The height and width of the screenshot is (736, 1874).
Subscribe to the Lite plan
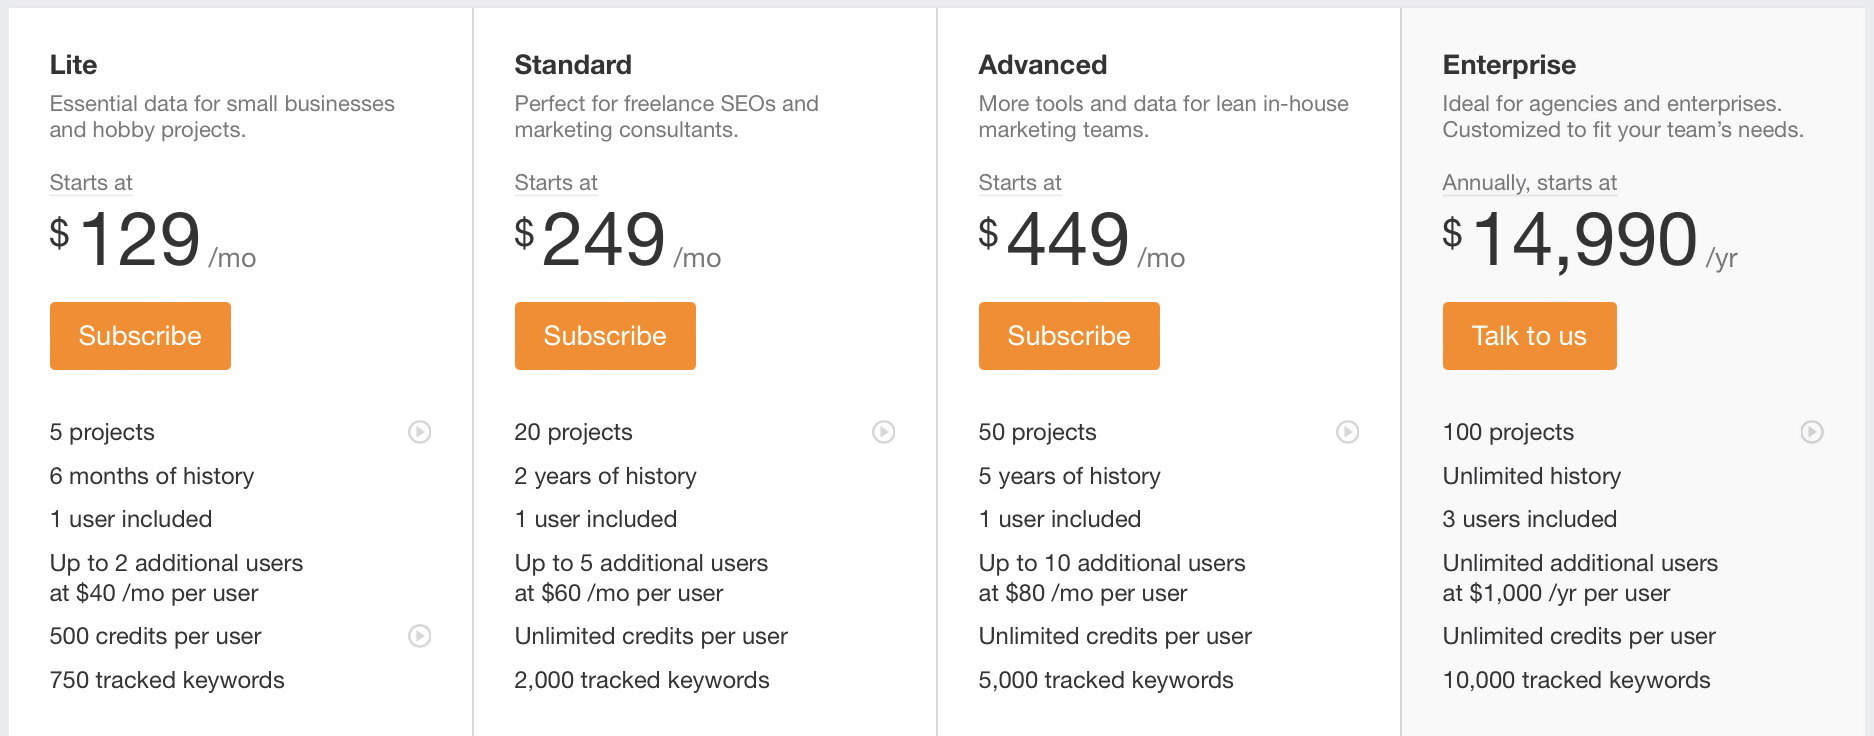[x=140, y=336]
